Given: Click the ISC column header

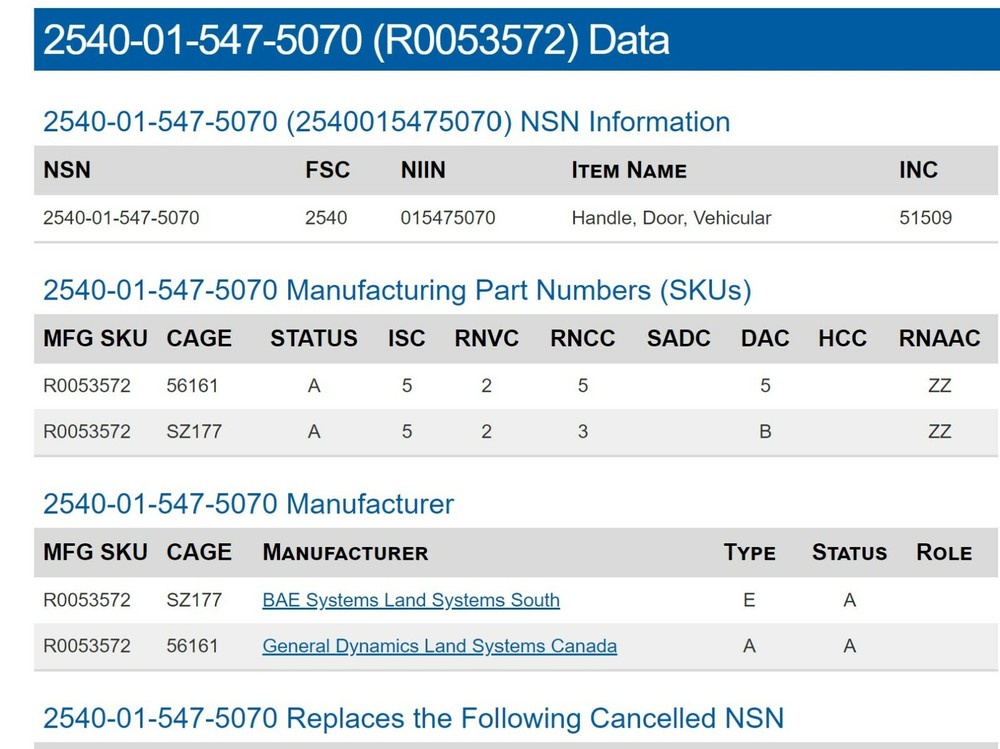Looking at the screenshot, I should pos(406,338).
